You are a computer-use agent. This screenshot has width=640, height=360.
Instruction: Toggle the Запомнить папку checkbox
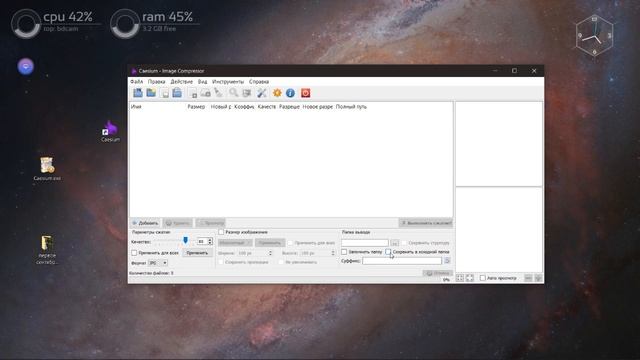pos(344,252)
